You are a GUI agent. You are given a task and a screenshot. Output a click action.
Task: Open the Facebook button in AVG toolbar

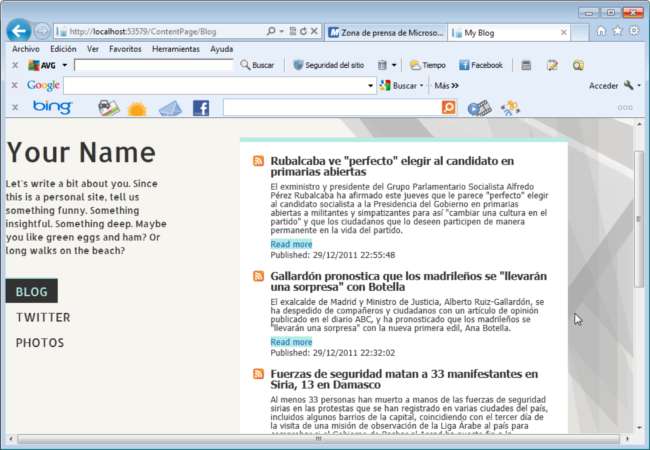point(481,65)
